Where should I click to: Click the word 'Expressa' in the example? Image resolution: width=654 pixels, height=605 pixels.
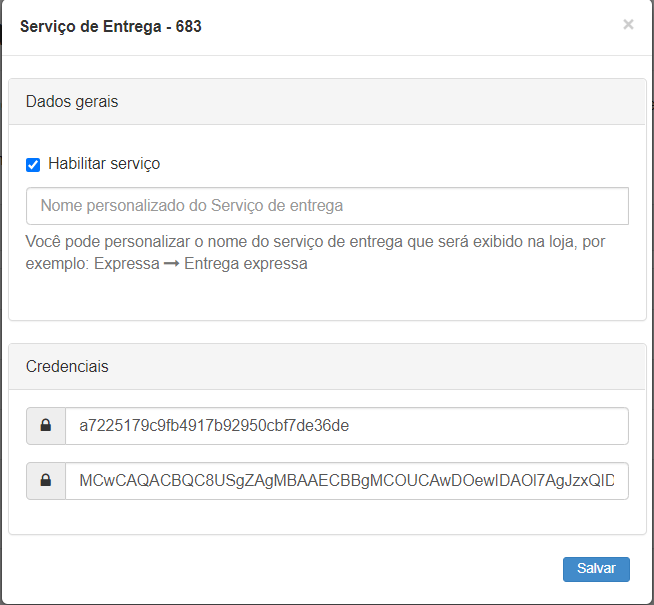click(x=126, y=265)
